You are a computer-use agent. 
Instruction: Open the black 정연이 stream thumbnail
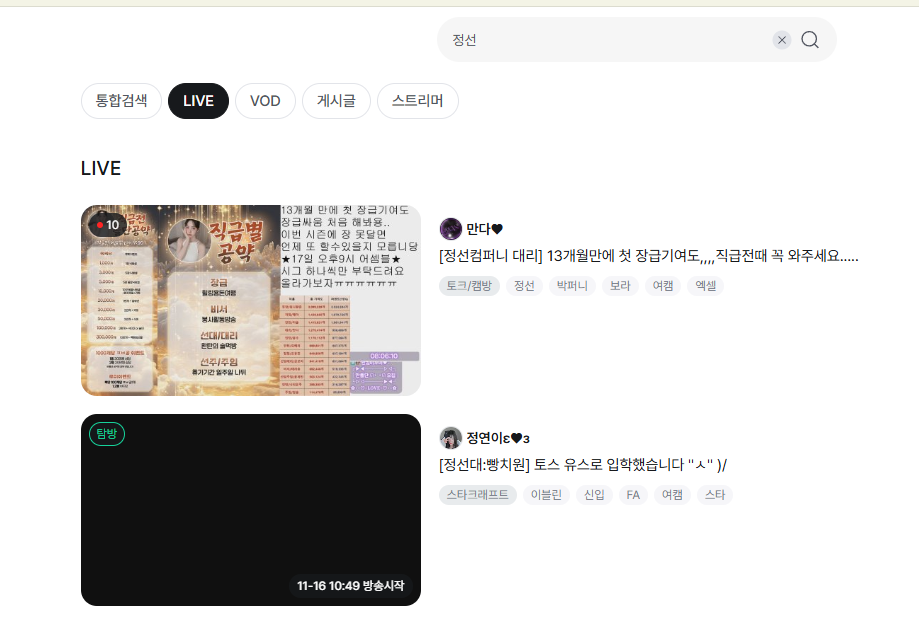click(x=250, y=510)
